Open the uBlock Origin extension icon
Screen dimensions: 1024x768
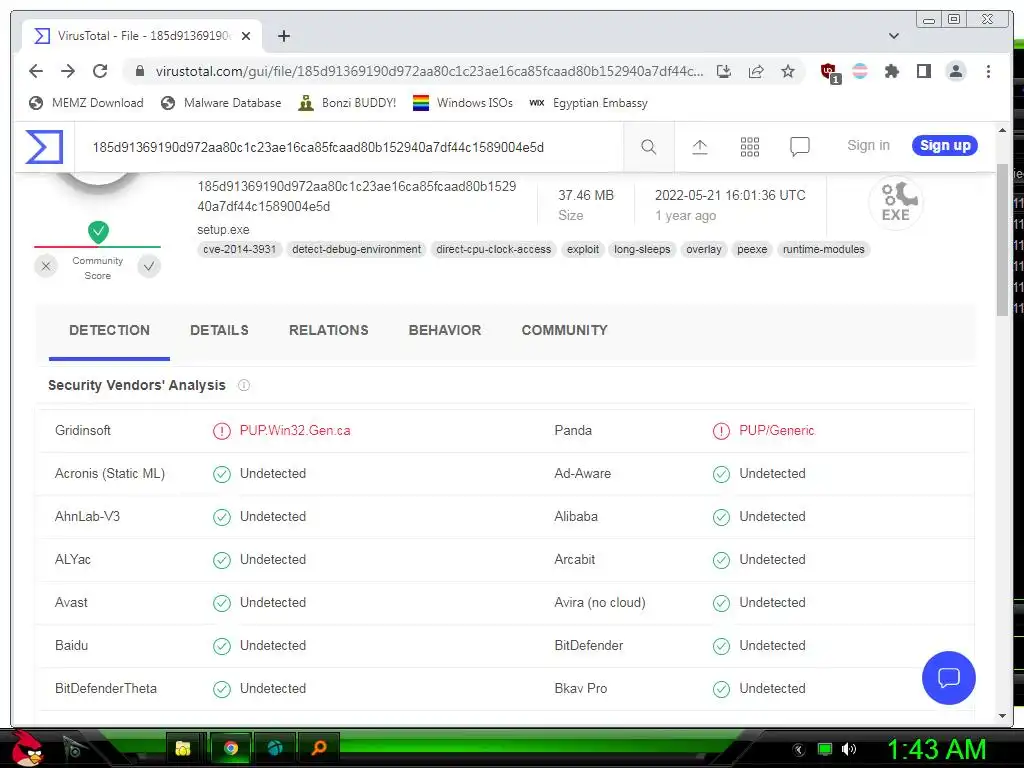pyautogui.click(x=830, y=72)
